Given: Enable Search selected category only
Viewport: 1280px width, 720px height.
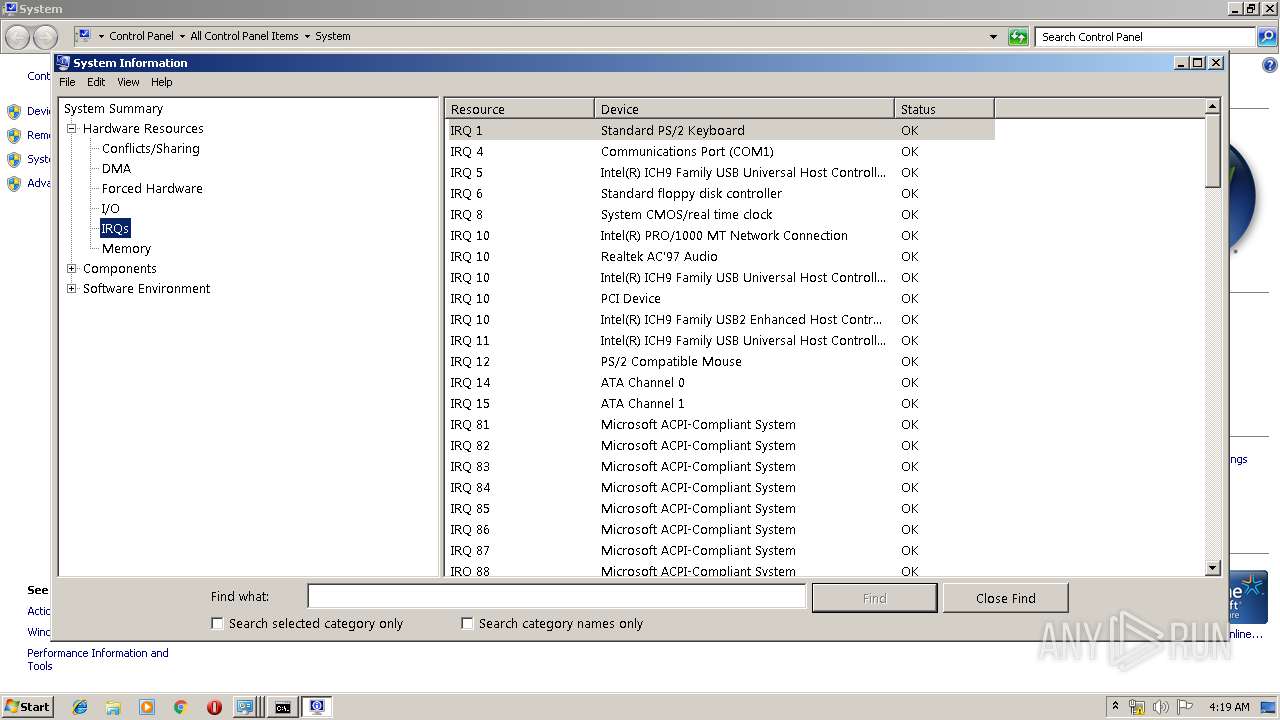Looking at the screenshot, I should pyautogui.click(x=217, y=623).
